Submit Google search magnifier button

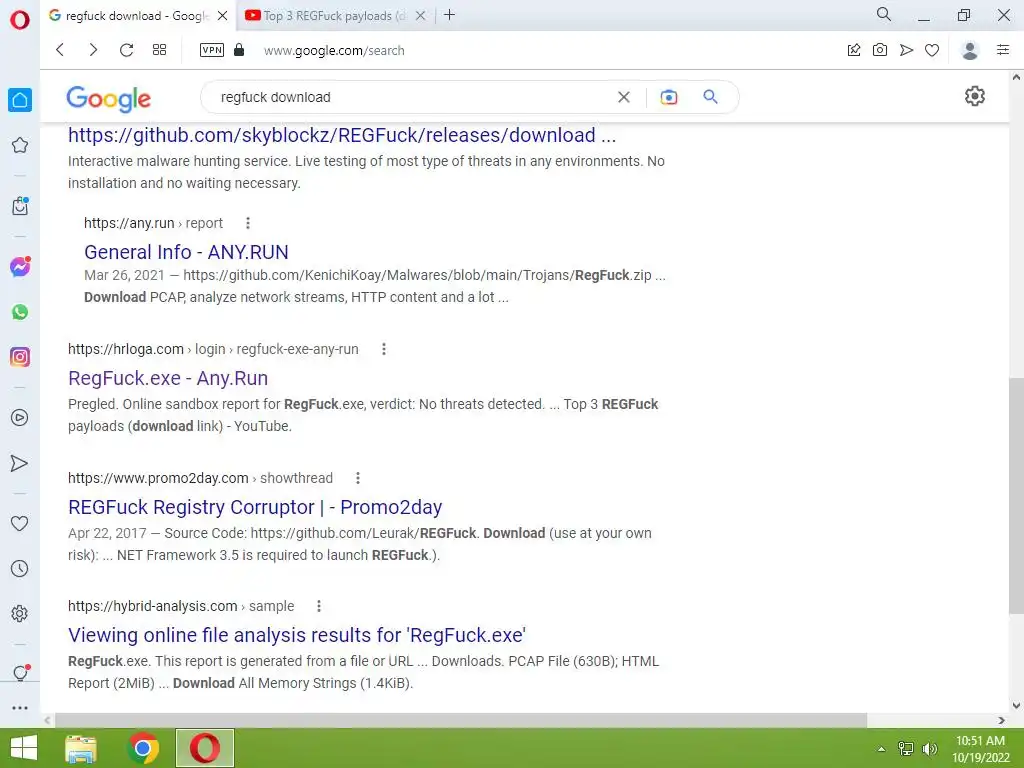point(711,97)
